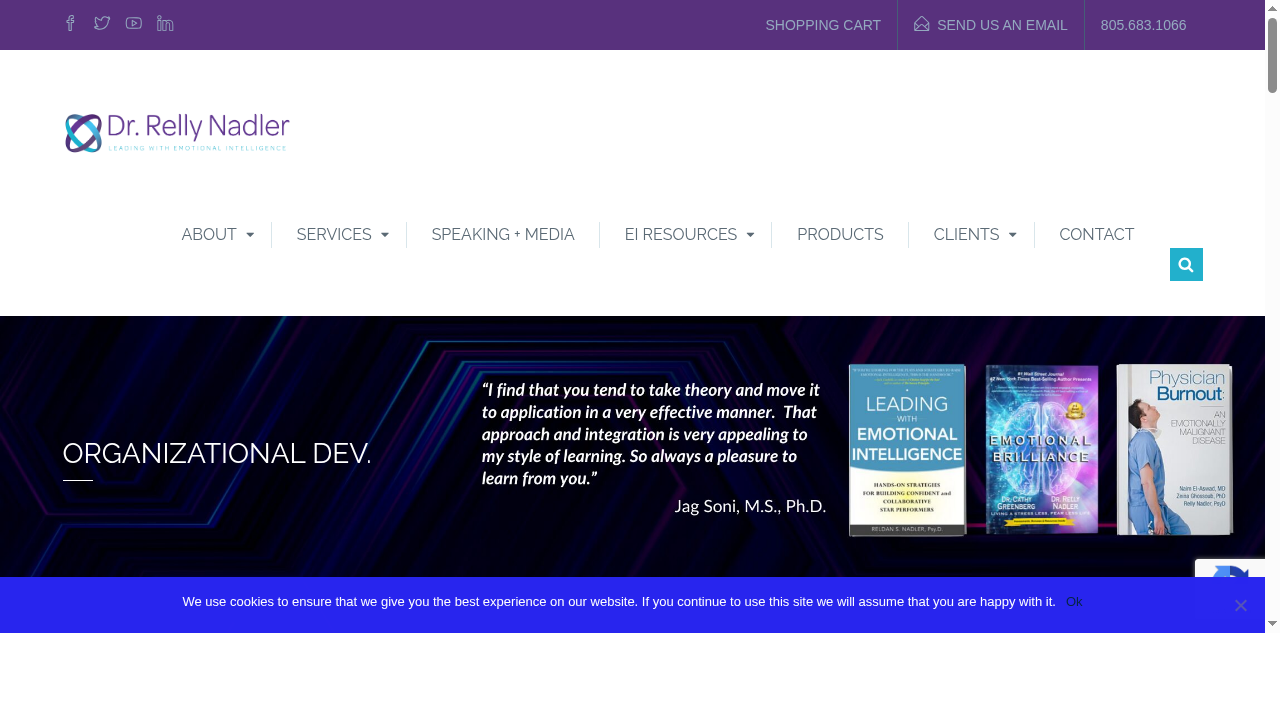
Task: Open the Twitter social icon
Action: pyautogui.click(x=102, y=23)
